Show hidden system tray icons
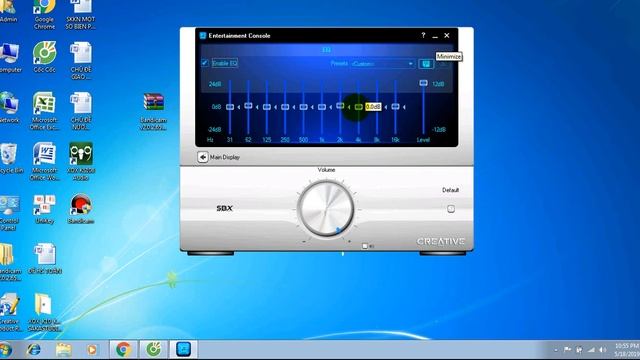The image size is (640, 360). point(556,350)
